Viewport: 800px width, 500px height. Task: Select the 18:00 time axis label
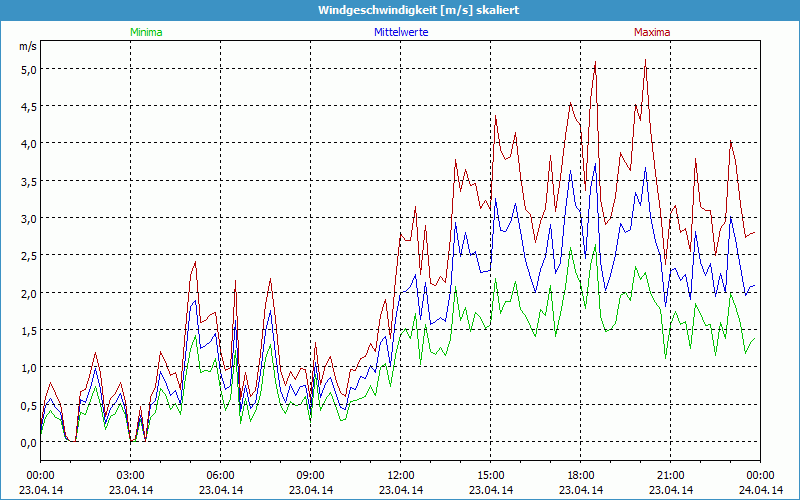click(580, 475)
